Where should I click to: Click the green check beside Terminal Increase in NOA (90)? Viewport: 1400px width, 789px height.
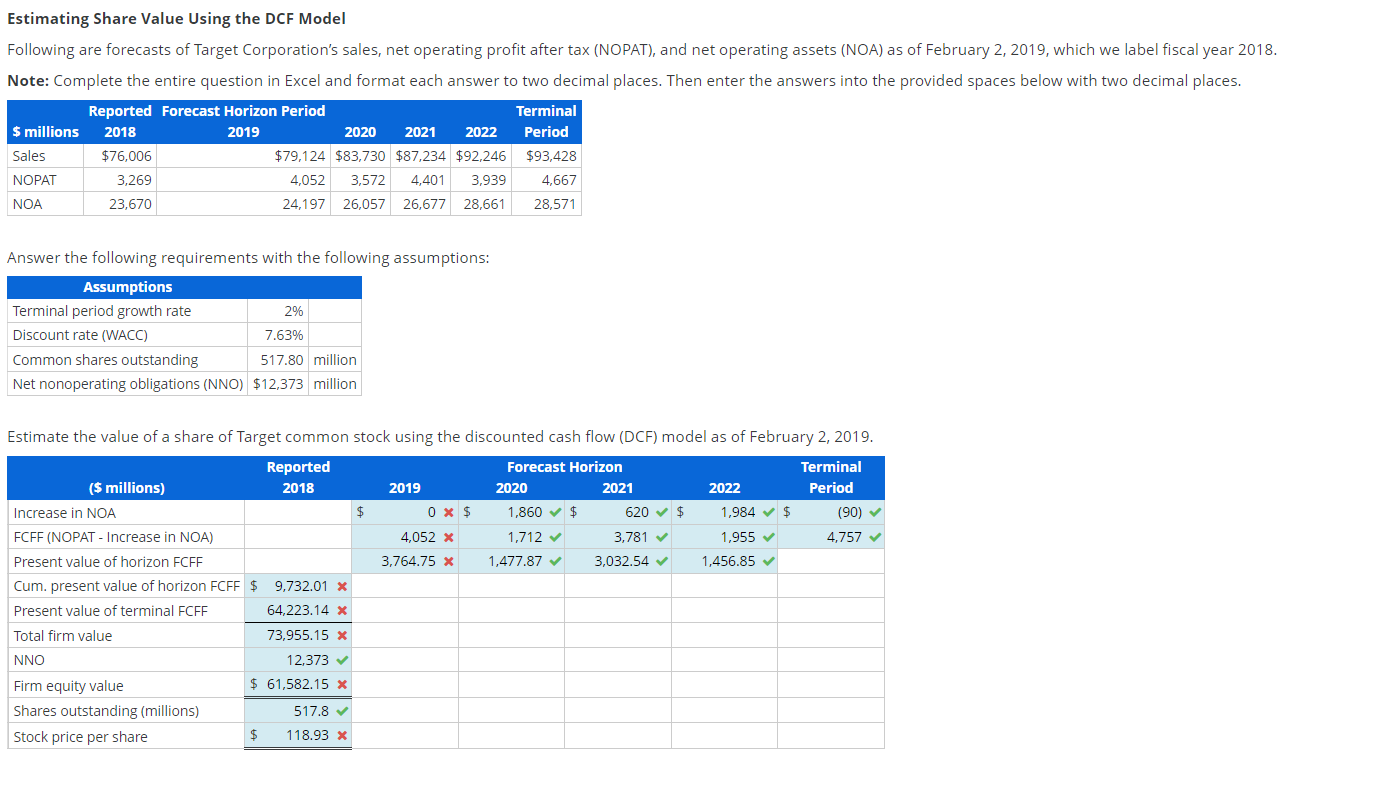[x=876, y=511]
